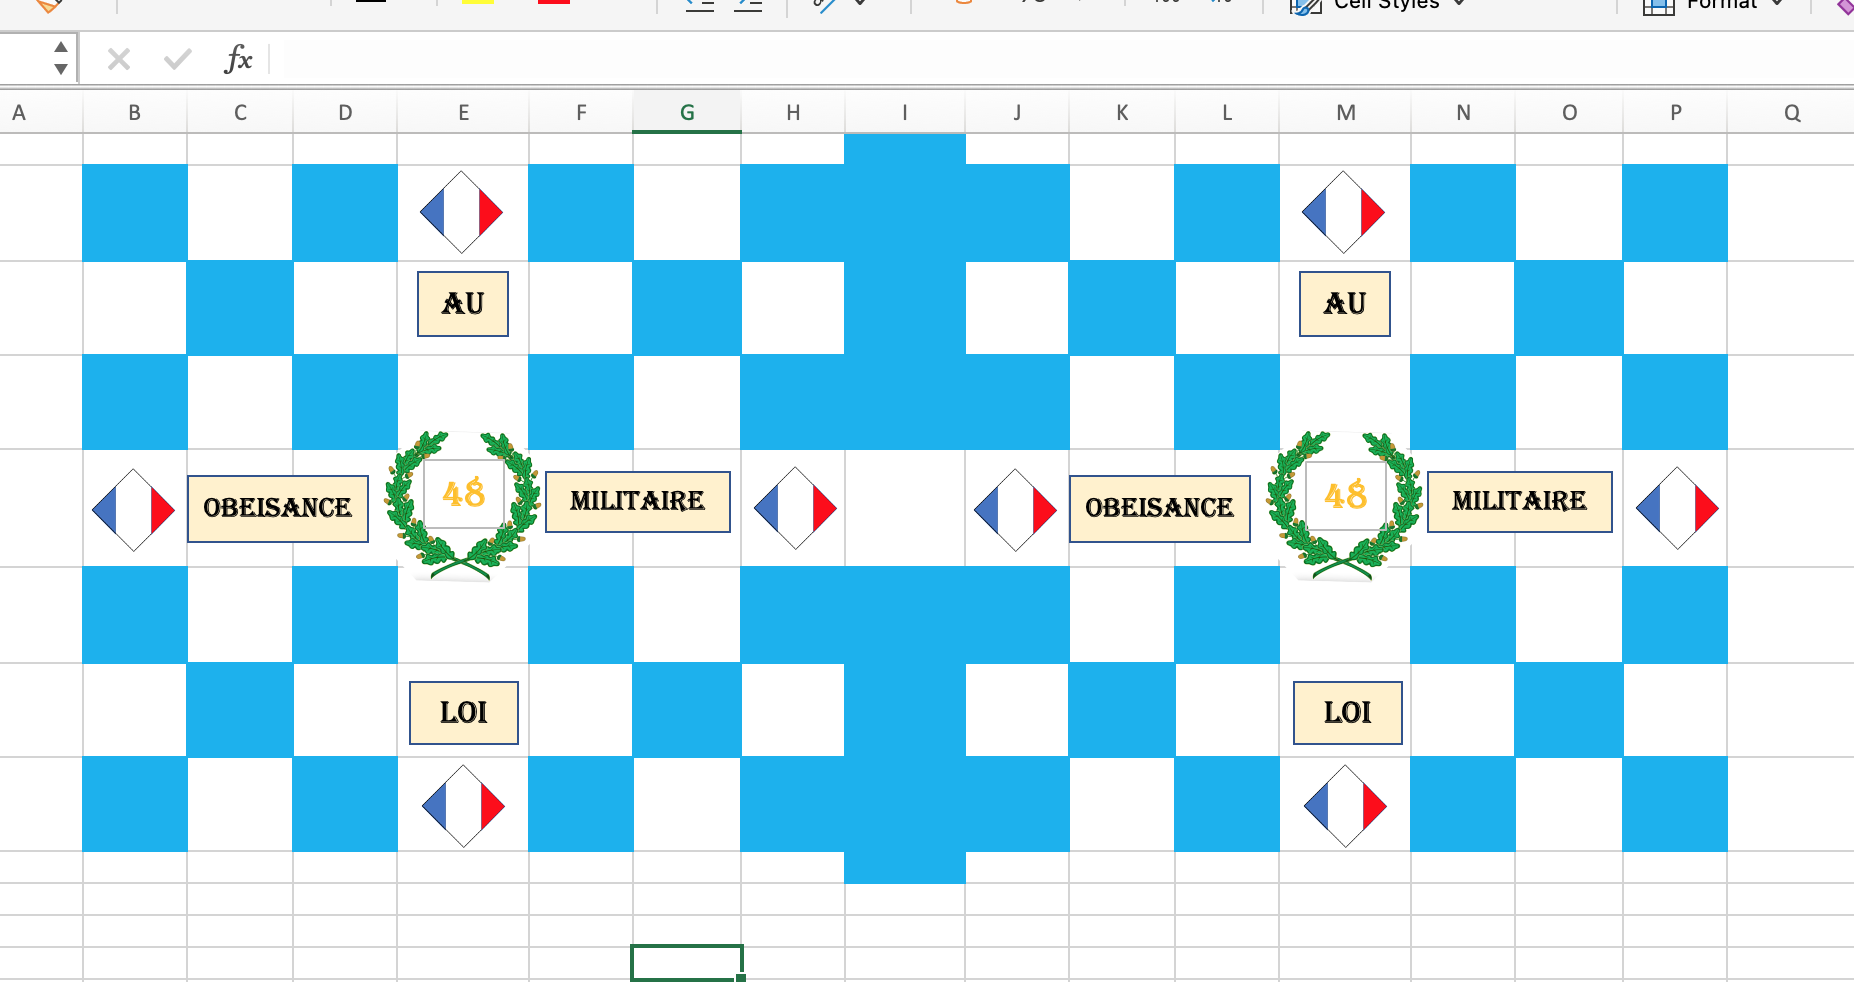Screen dimensions: 1854x982
Task: Click the name box up/down stepper arrows
Action: (x=61, y=58)
